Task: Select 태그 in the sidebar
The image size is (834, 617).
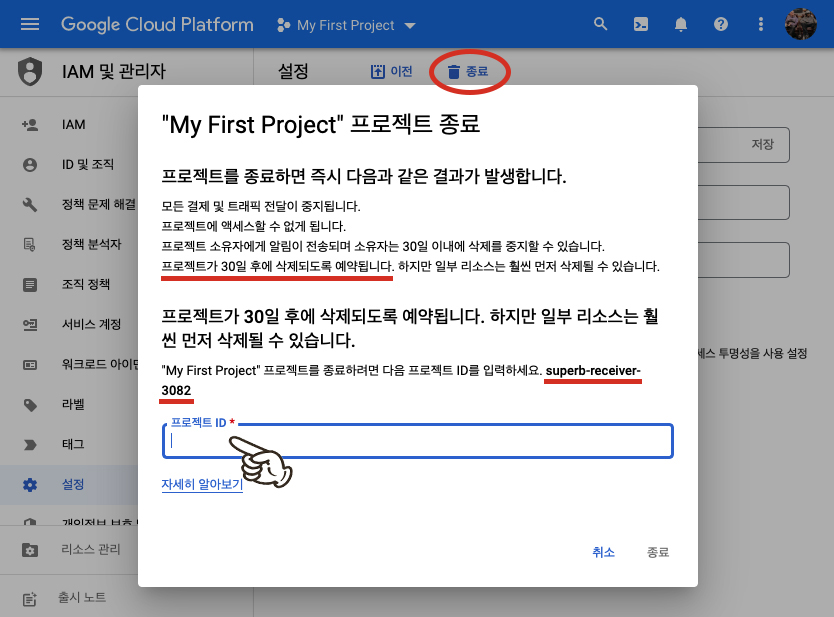Action: tap(73, 444)
